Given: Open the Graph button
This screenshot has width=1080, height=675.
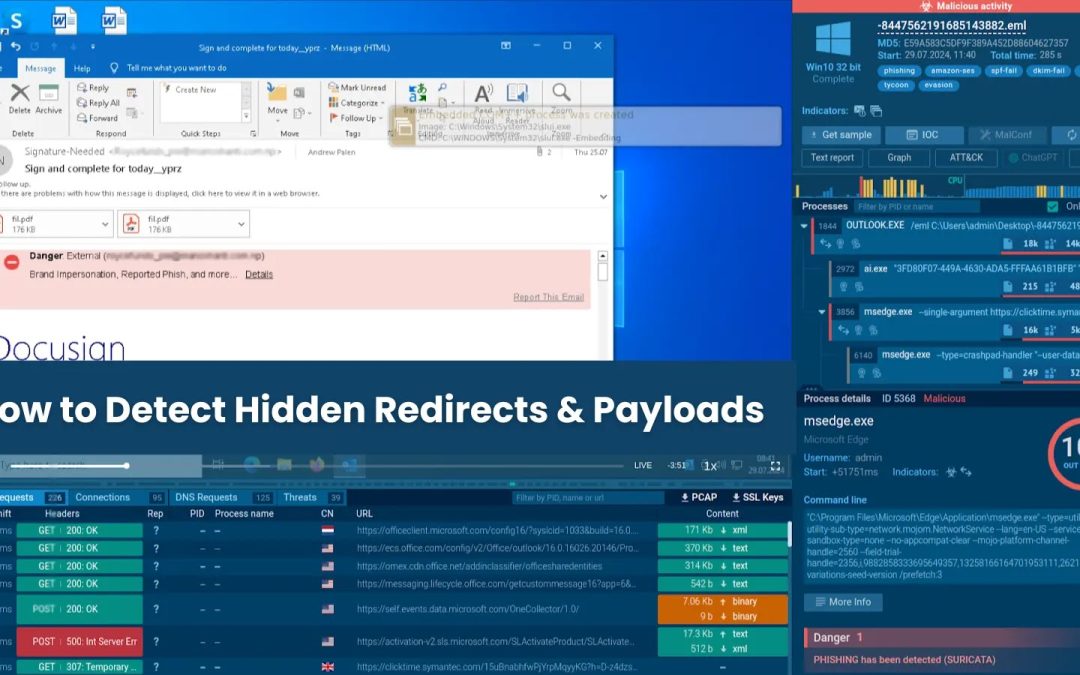Looking at the screenshot, I should click(x=899, y=158).
